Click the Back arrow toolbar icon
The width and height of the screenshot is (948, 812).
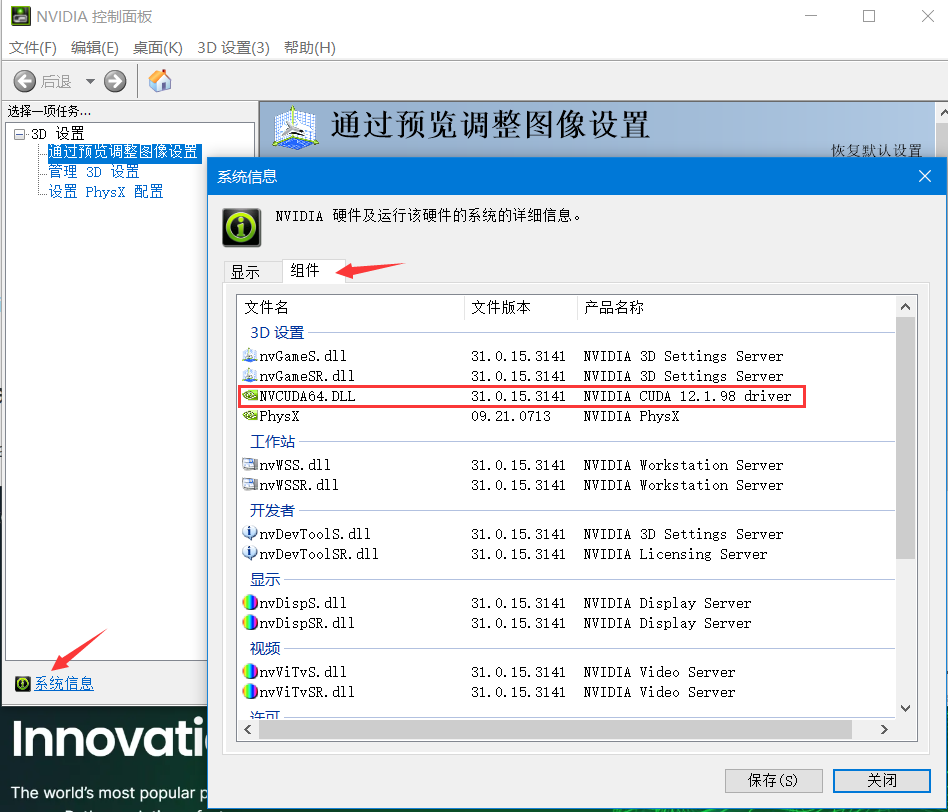(x=25, y=81)
